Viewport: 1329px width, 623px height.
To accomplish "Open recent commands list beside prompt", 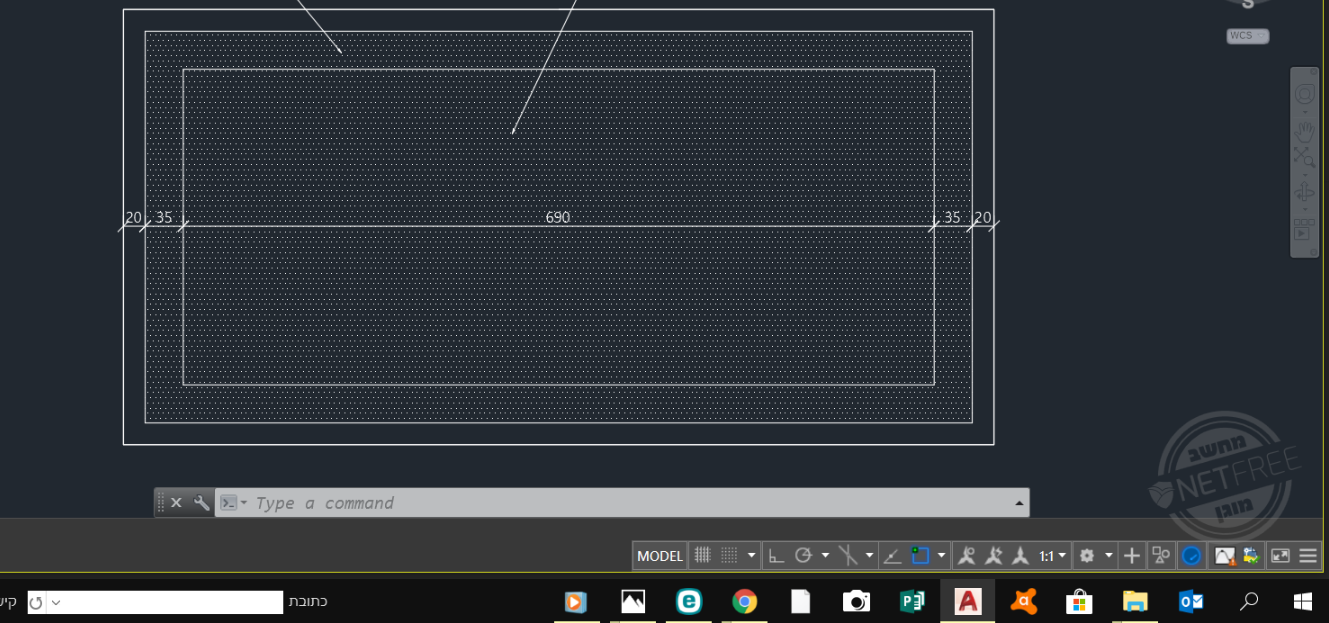I will [x=233, y=503].
